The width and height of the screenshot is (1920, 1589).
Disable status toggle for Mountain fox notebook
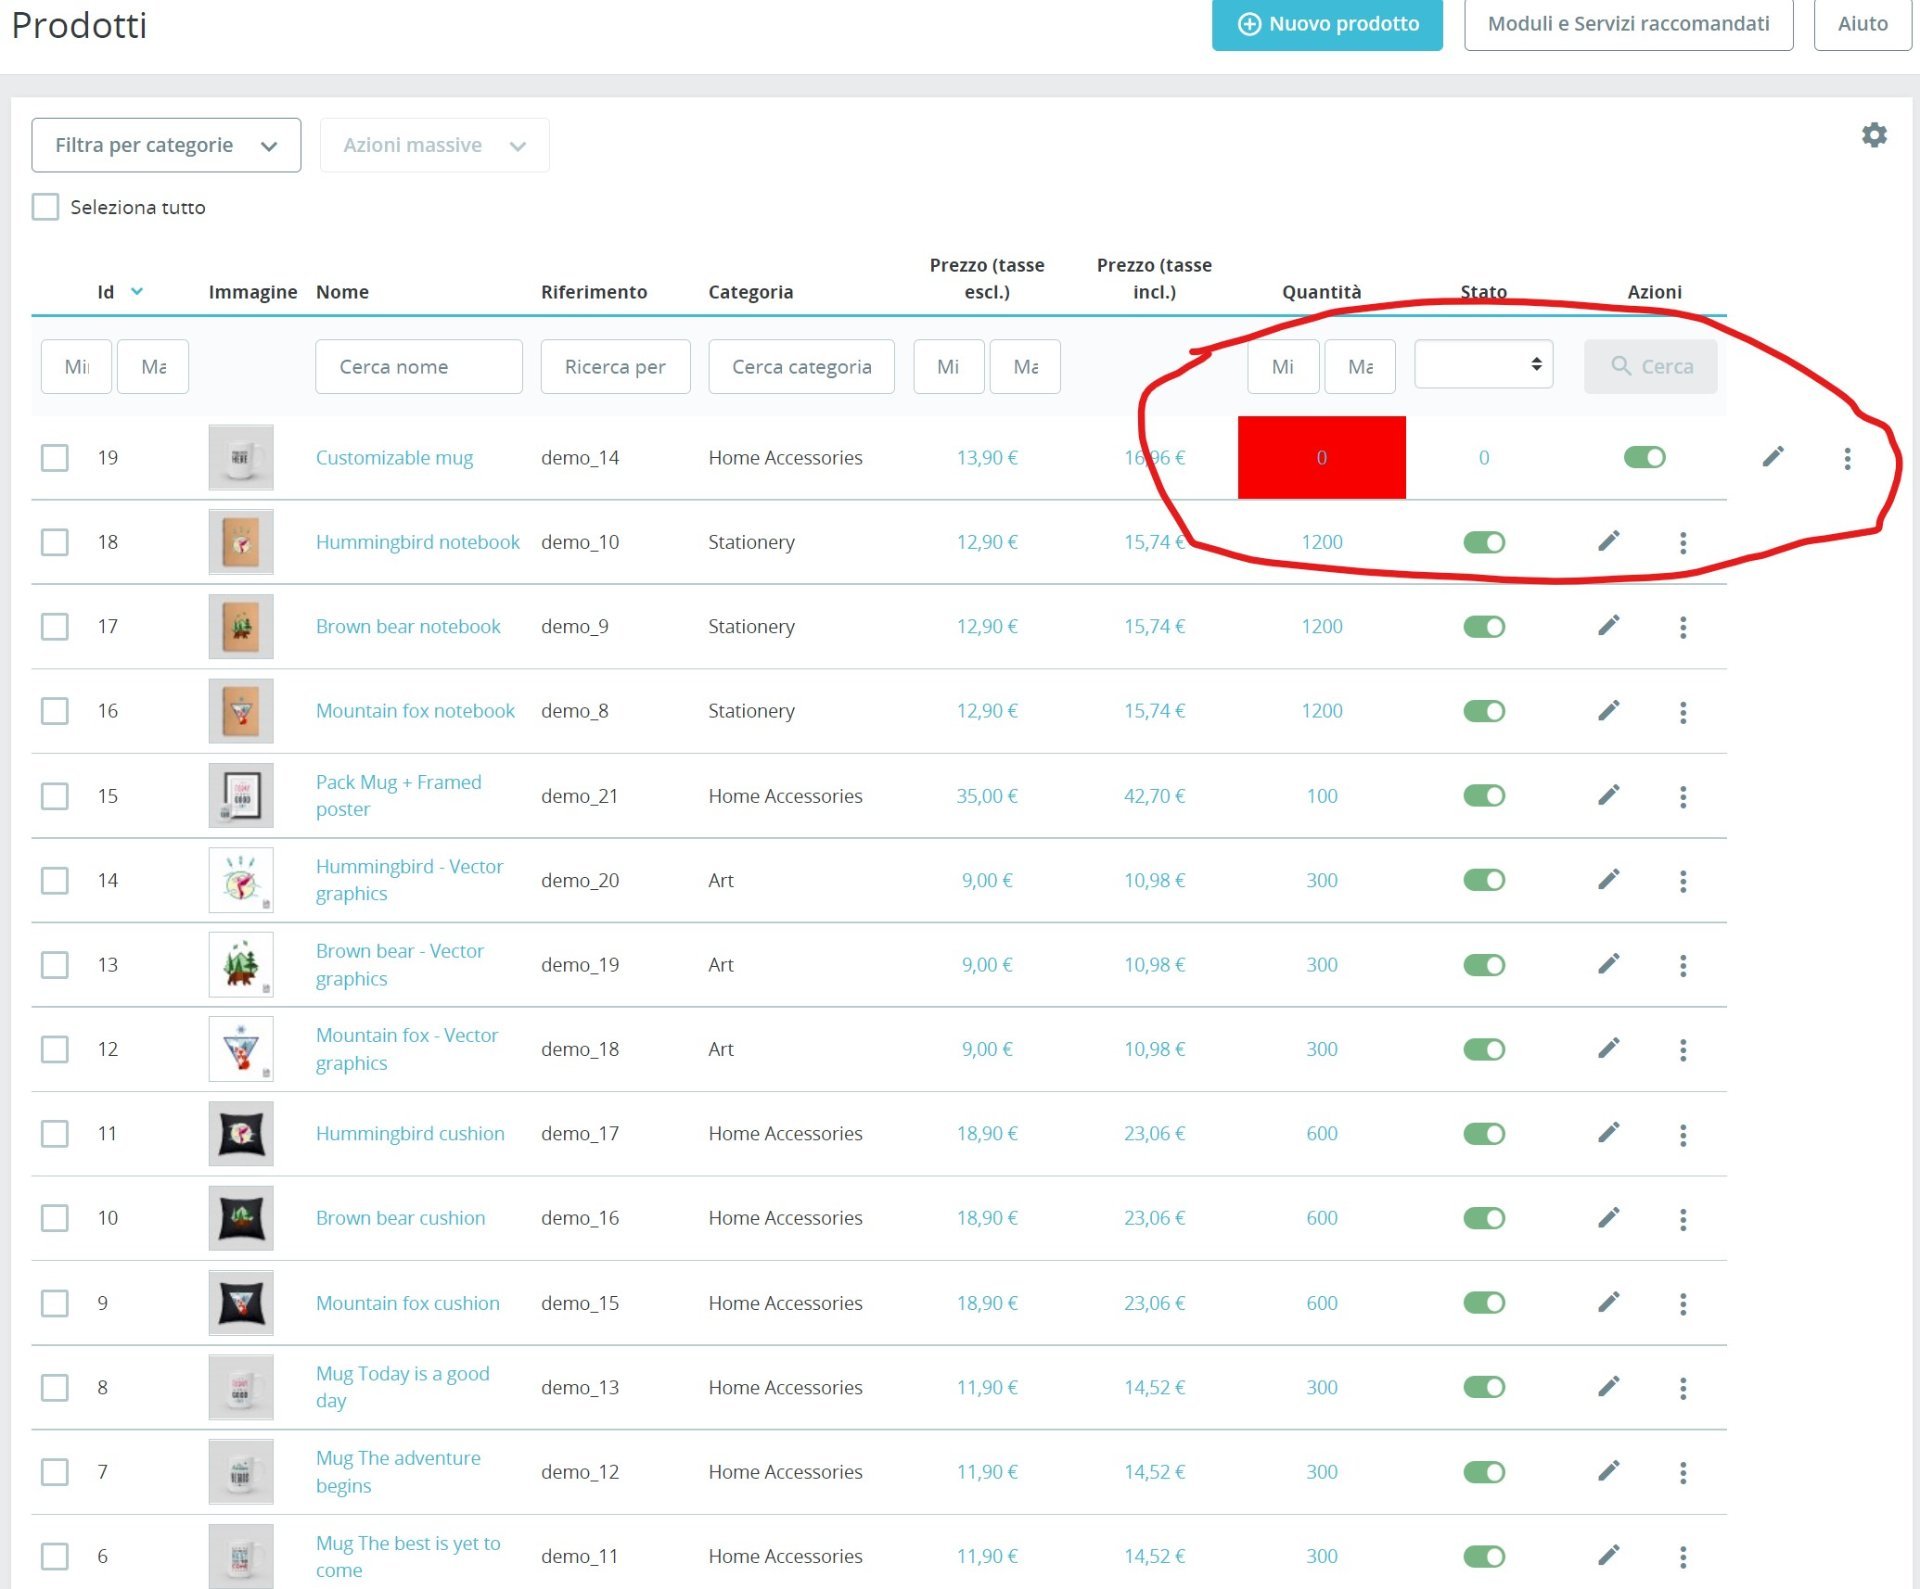tap(1484, 711)
